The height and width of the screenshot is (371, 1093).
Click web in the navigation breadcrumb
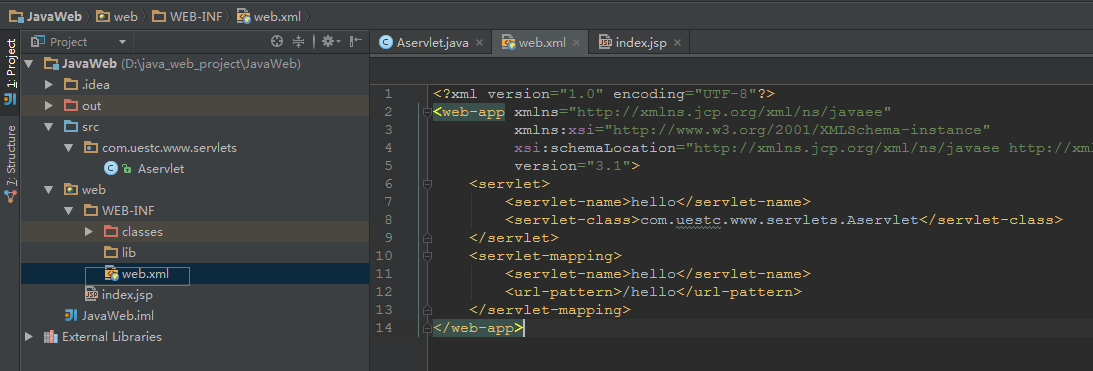tap(116, 16)
